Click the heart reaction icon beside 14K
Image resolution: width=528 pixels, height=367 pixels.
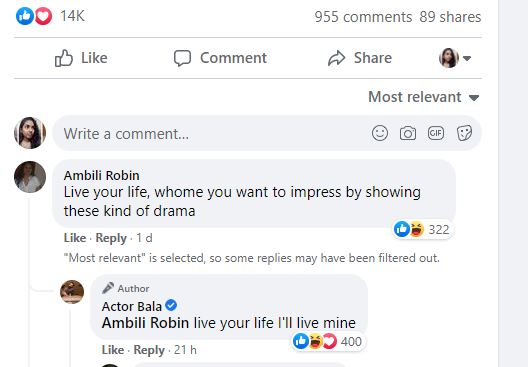point(43,16)
